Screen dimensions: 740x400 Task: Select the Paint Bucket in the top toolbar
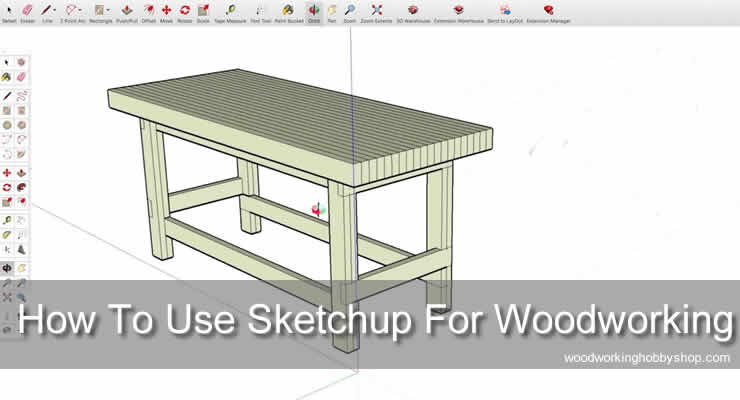pos(288,9)
